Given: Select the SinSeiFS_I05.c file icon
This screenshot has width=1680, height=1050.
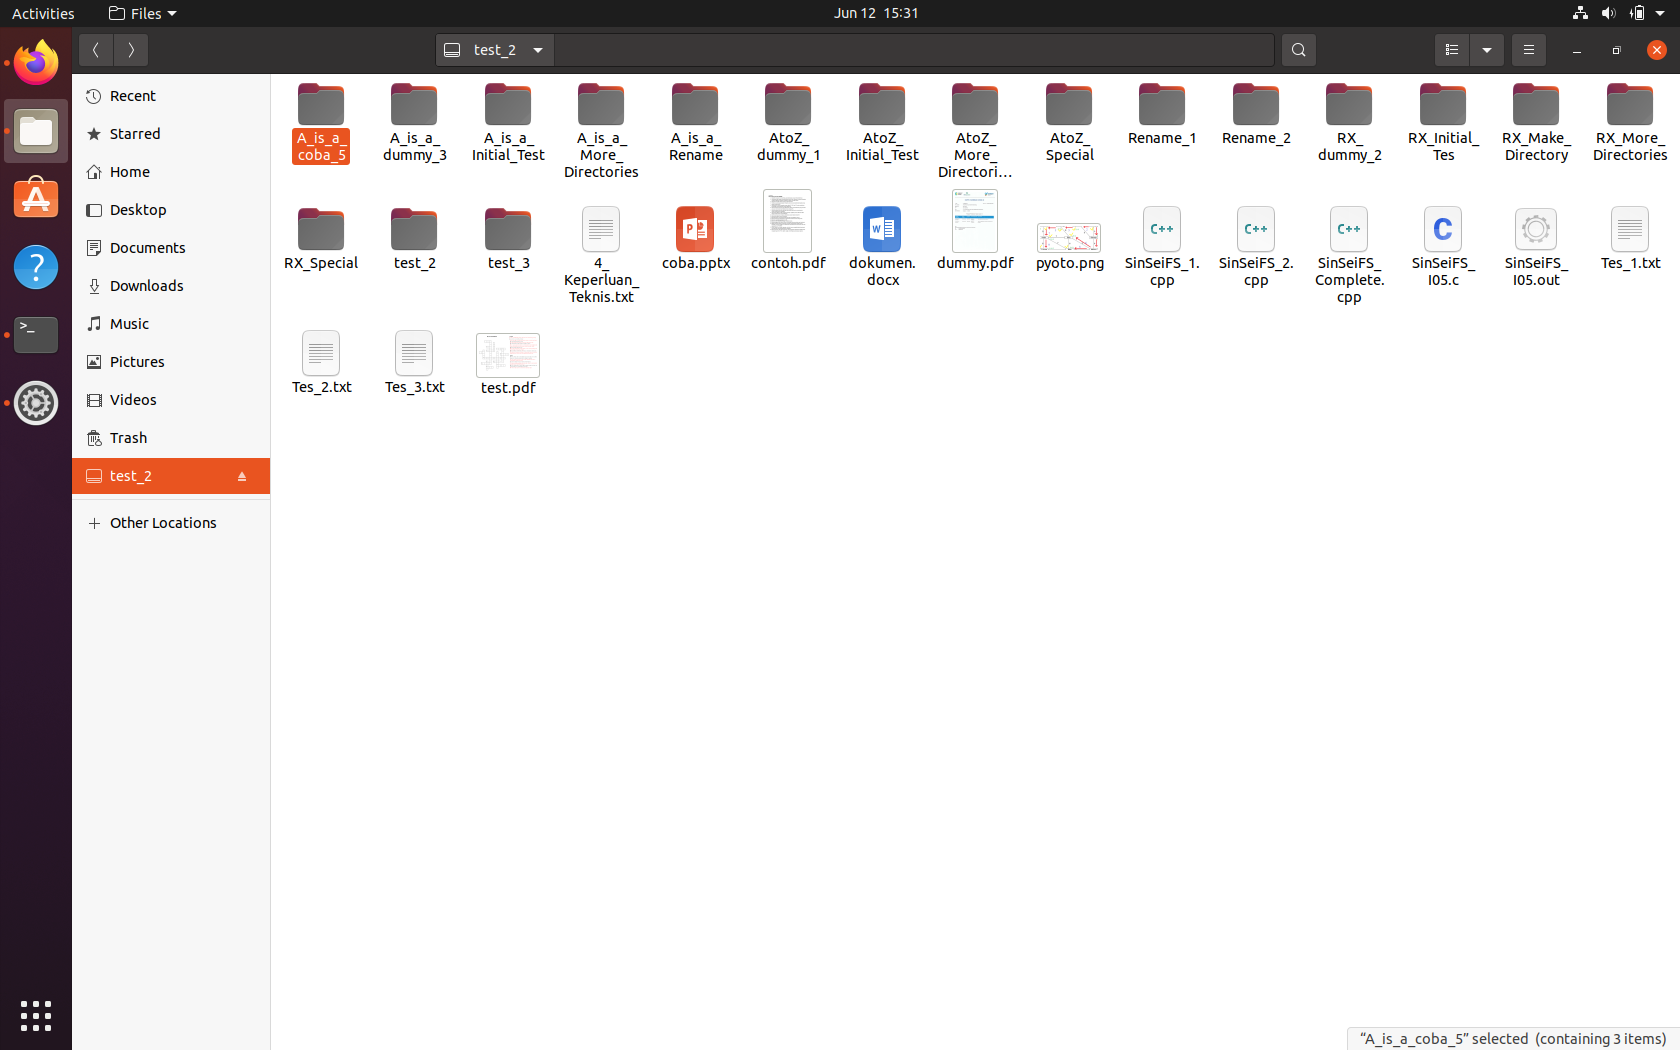Looking at the screenshot, I should tap(1442, 230).
